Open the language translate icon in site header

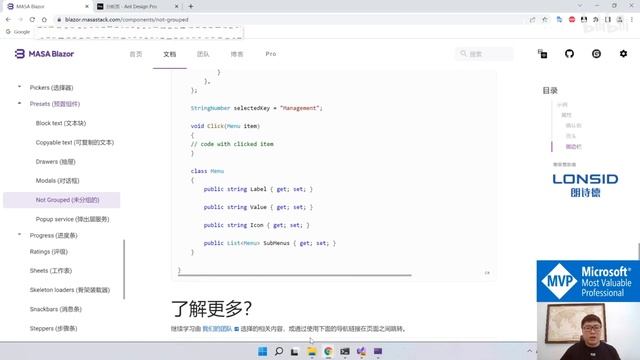click(x=542, y=54)
